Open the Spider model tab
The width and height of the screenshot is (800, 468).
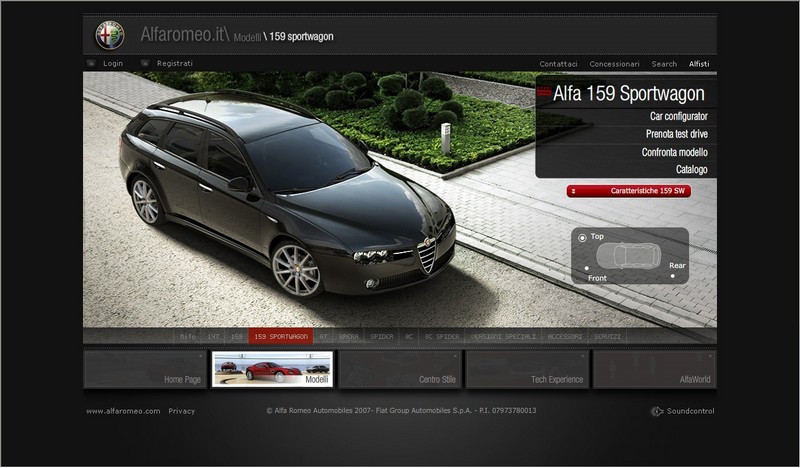point(382,337)
